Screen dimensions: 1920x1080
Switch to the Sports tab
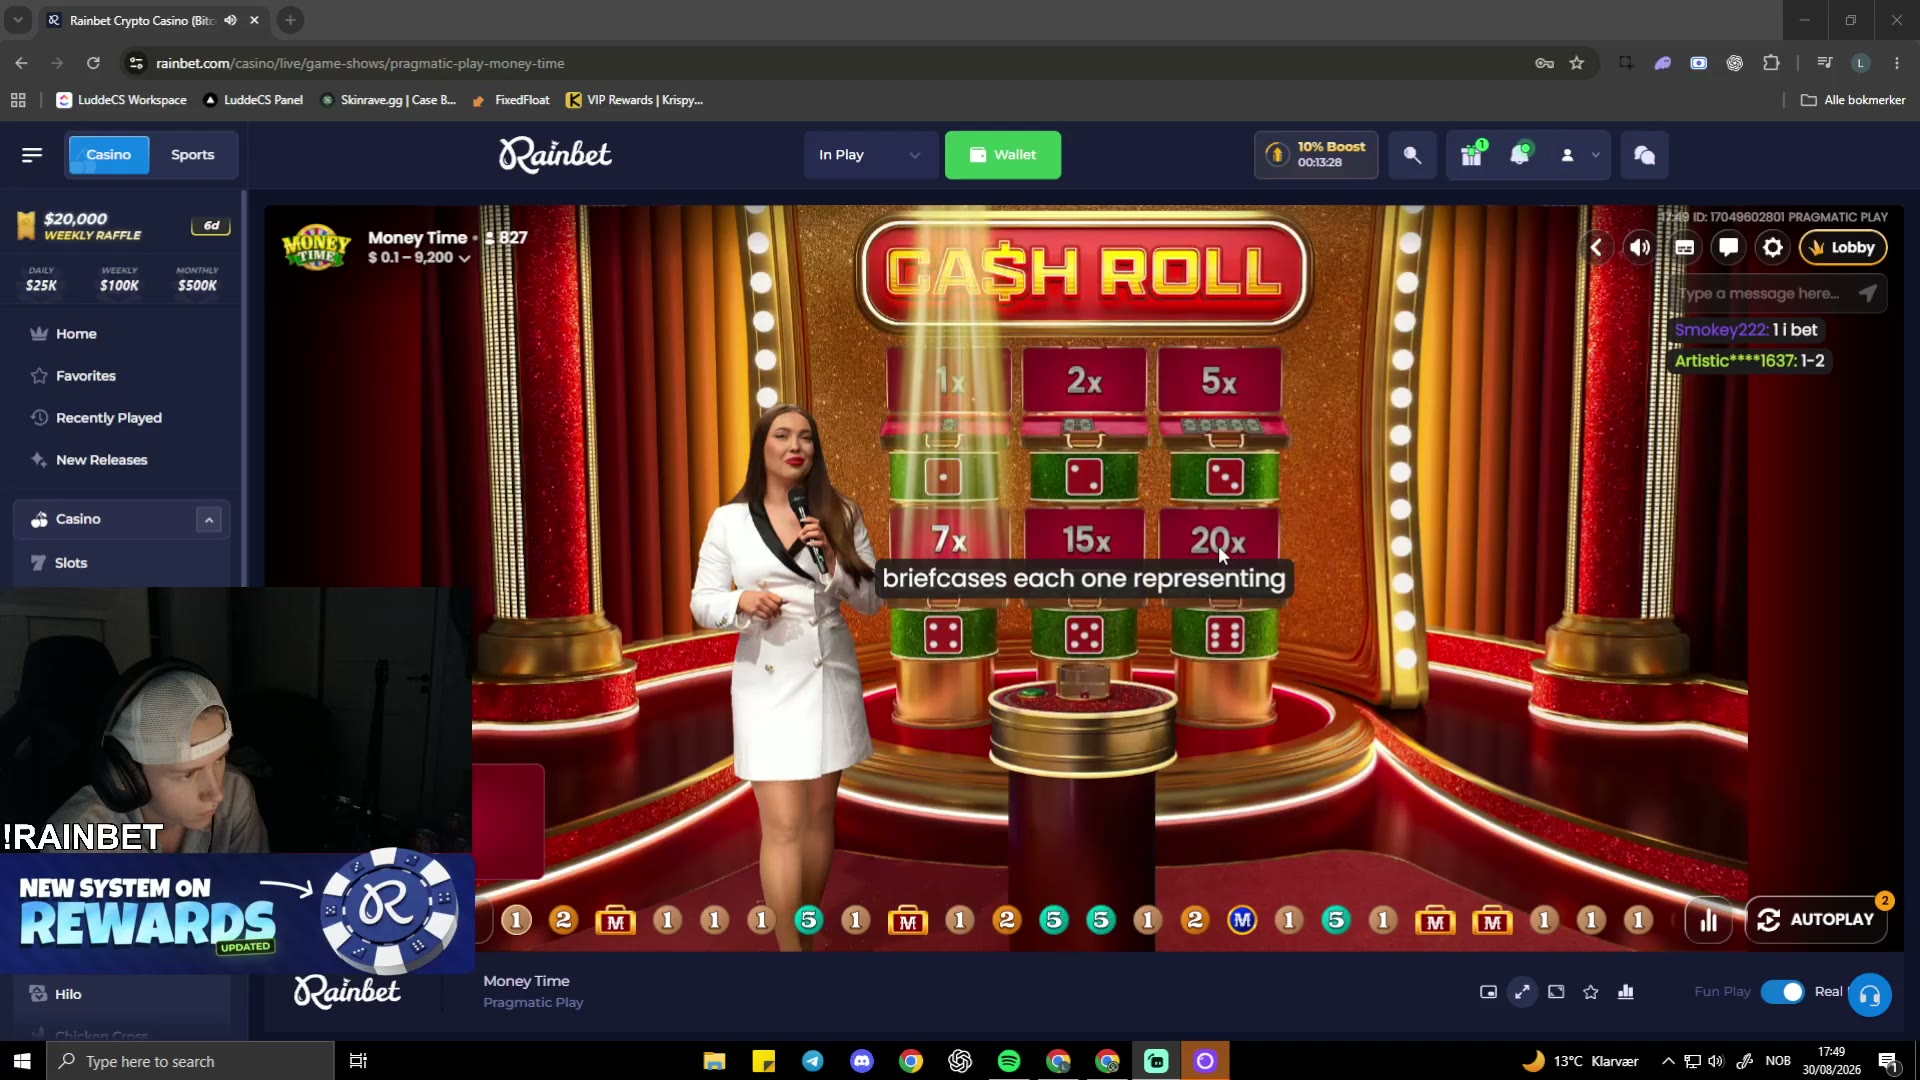[193, 155]
